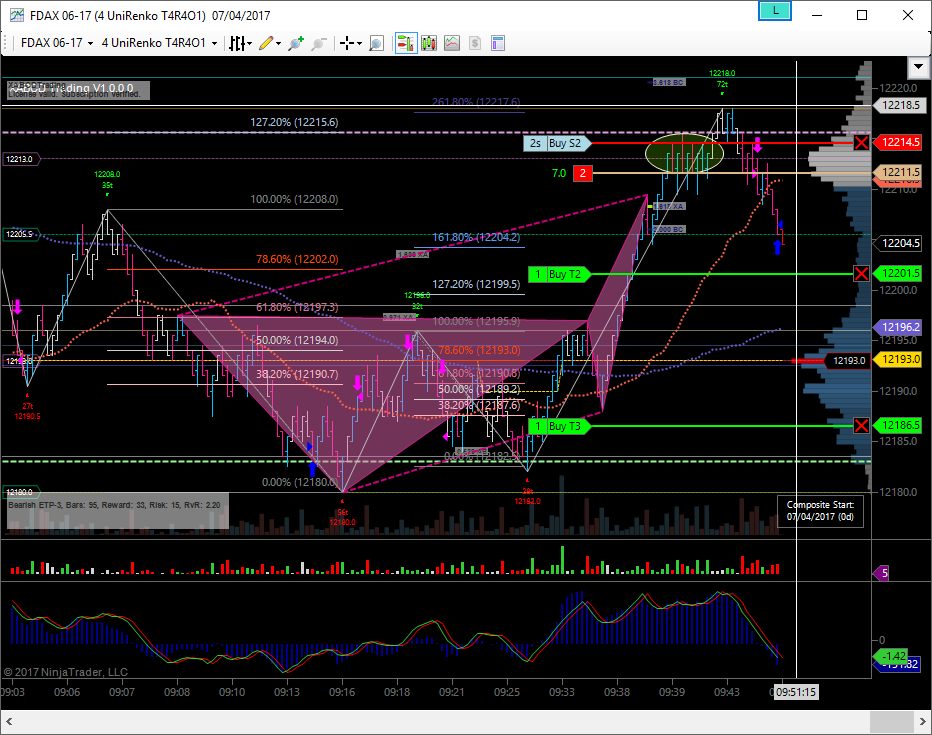Select the Buy S2 order label

pos(565,143)
